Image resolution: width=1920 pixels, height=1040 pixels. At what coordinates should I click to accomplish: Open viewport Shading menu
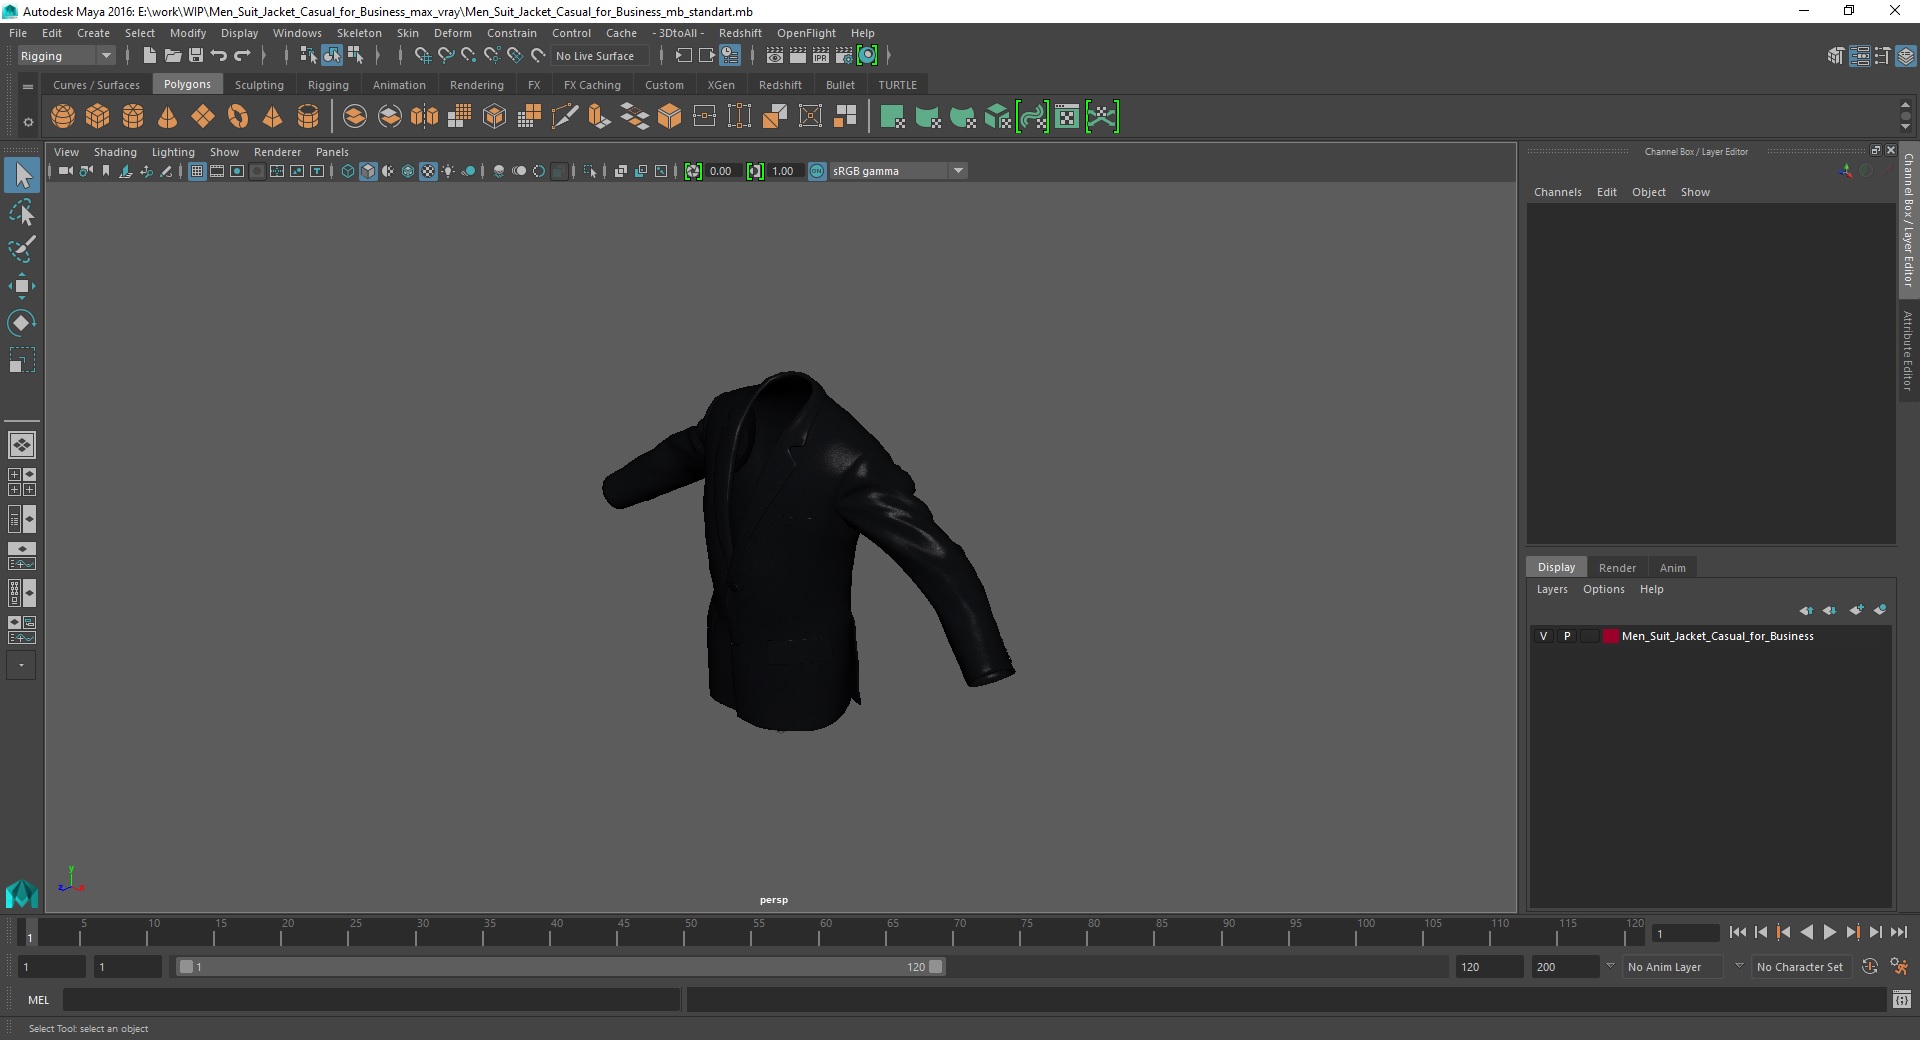pos(115,152)
